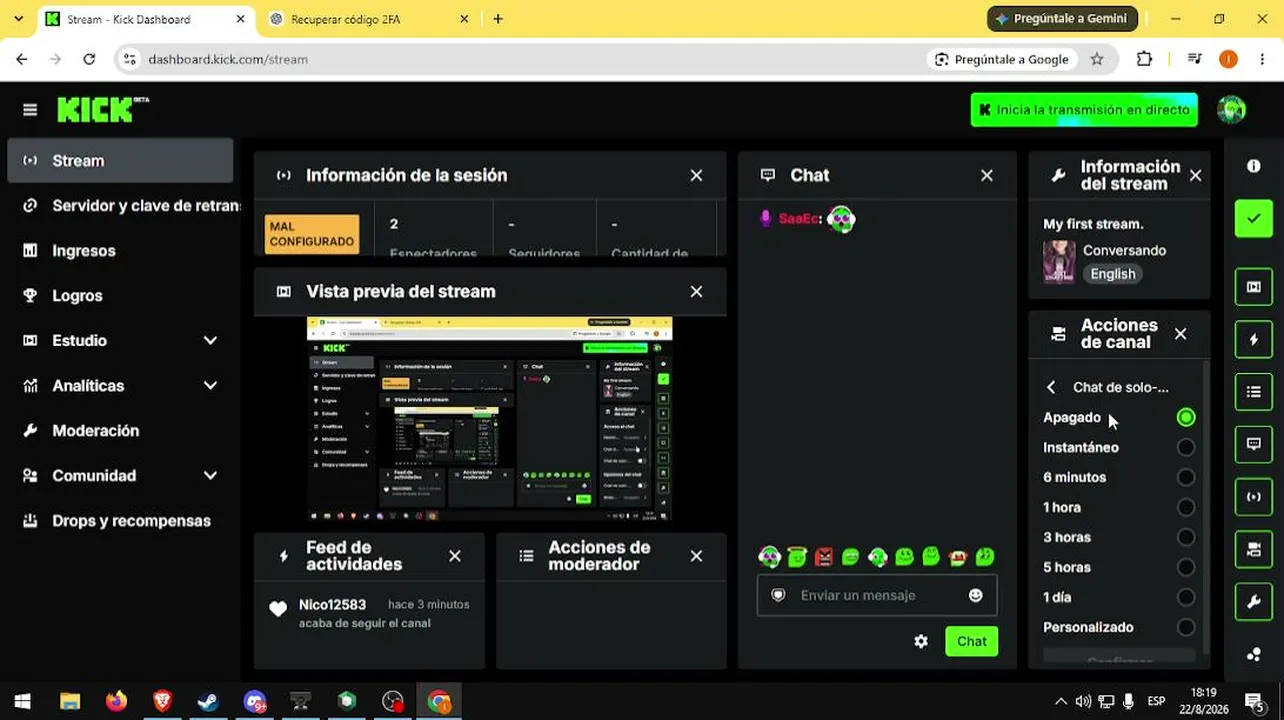This screenshot has width=1284, height=720.
Task: Close the Información del stream panel
Action: (x=1195, y=175)
